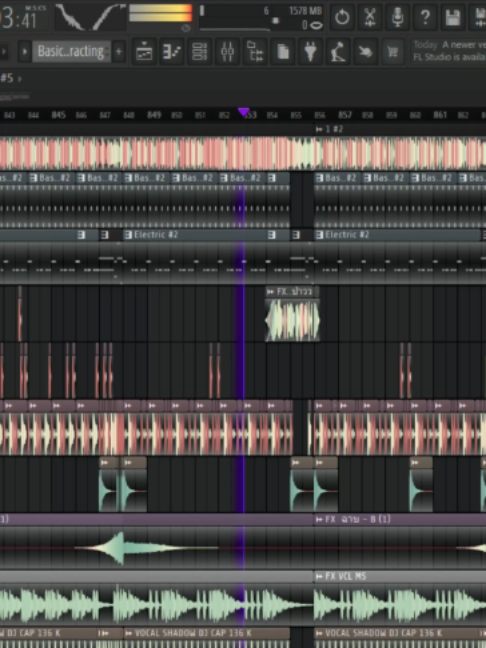Save the project with the floppy disk icon
486x648 pixels.
point(453,17)
